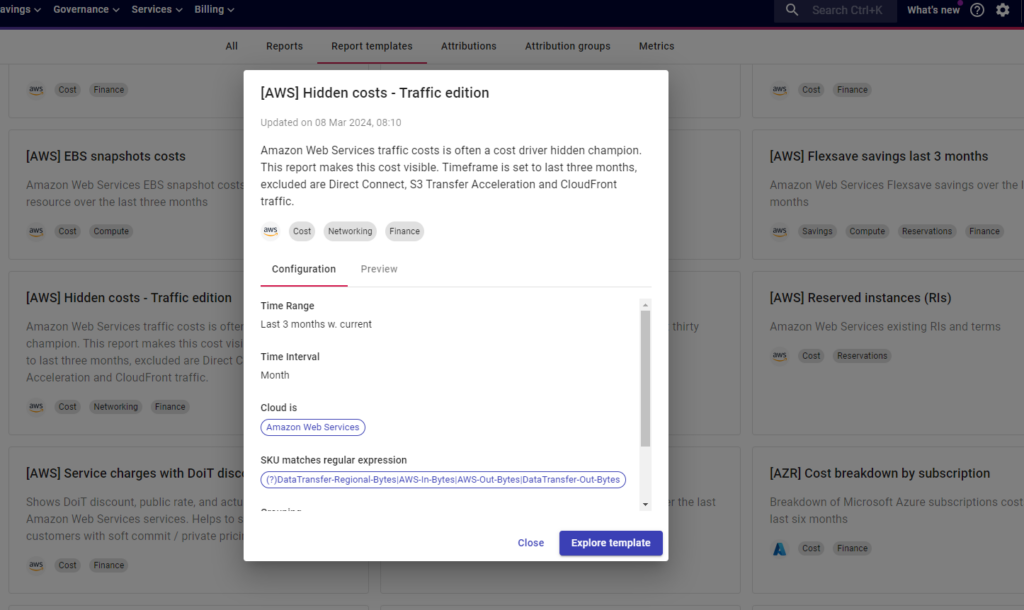Click the Explore template button
The height and width of the screenshot is (610, 1024).
coord(611,543)
